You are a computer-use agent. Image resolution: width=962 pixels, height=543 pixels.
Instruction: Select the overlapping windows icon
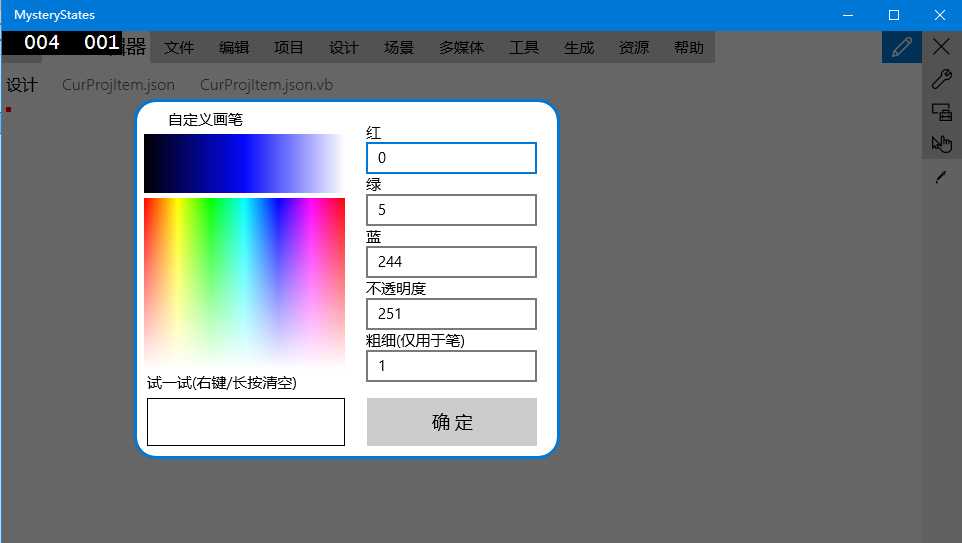tap(941, 112)
